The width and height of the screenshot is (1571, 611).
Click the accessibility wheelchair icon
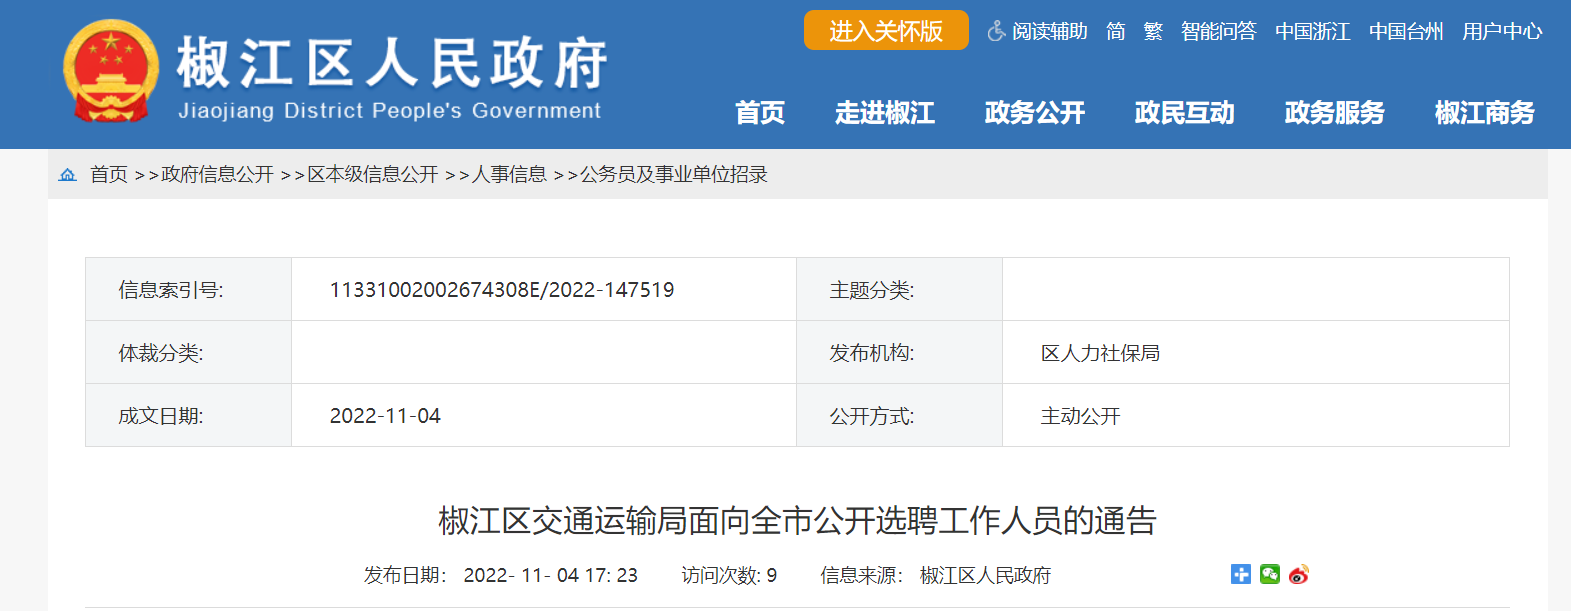(x=996, y=31)
